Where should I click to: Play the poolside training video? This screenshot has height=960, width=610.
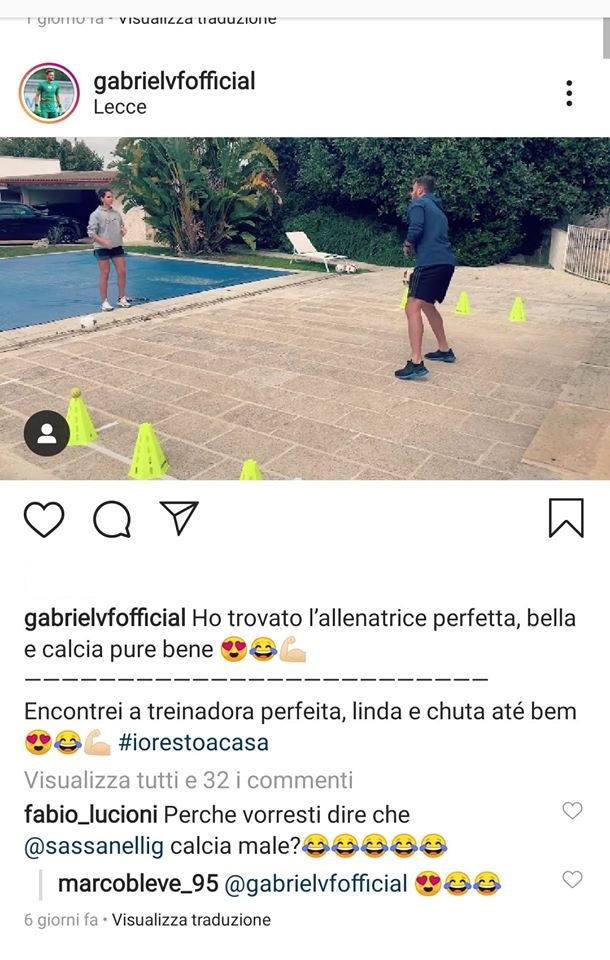pos(305,308)
